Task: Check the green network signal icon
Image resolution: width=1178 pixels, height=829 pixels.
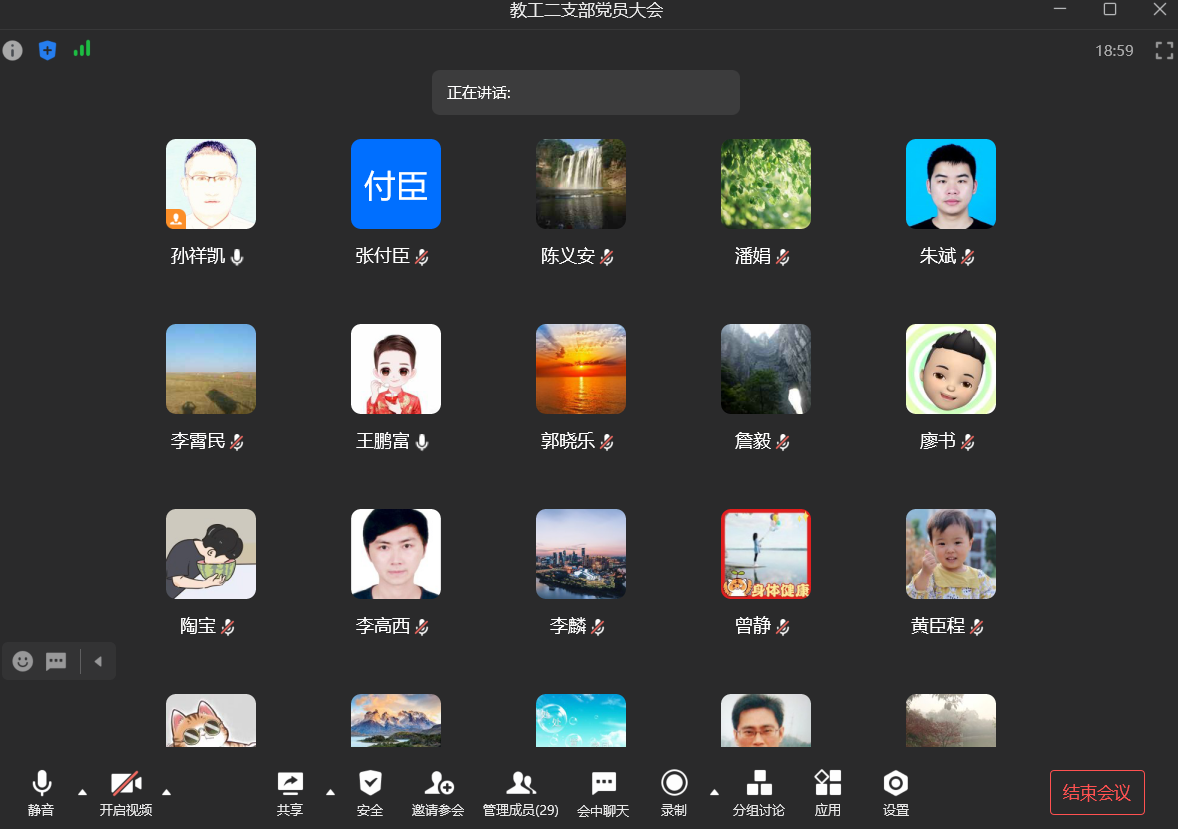Action: (82, 49)
